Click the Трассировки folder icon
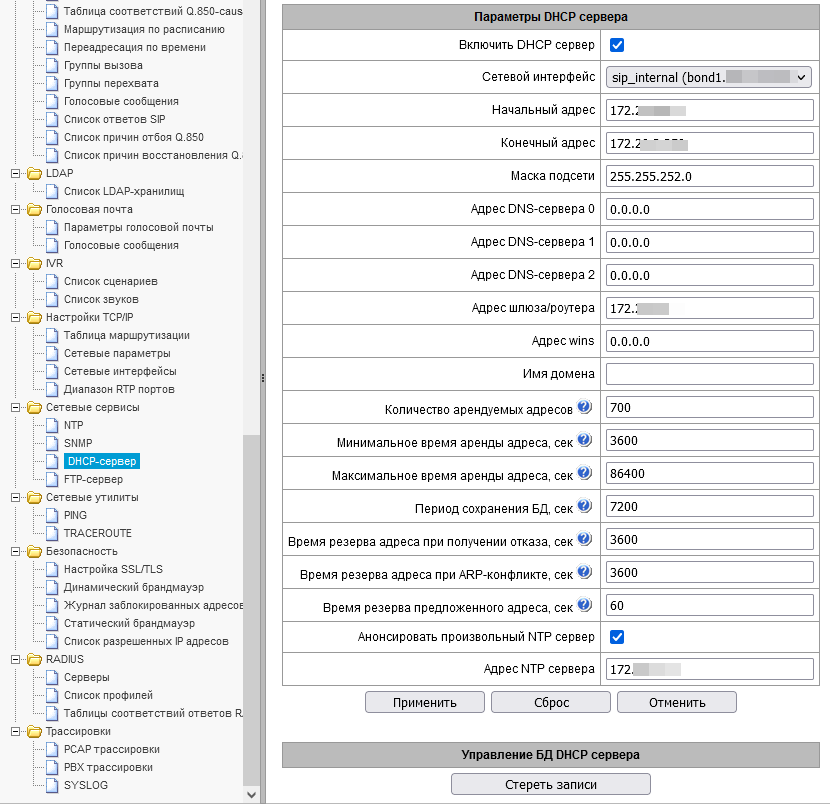The width and height of the screenshot is (830, 804). 34,731
